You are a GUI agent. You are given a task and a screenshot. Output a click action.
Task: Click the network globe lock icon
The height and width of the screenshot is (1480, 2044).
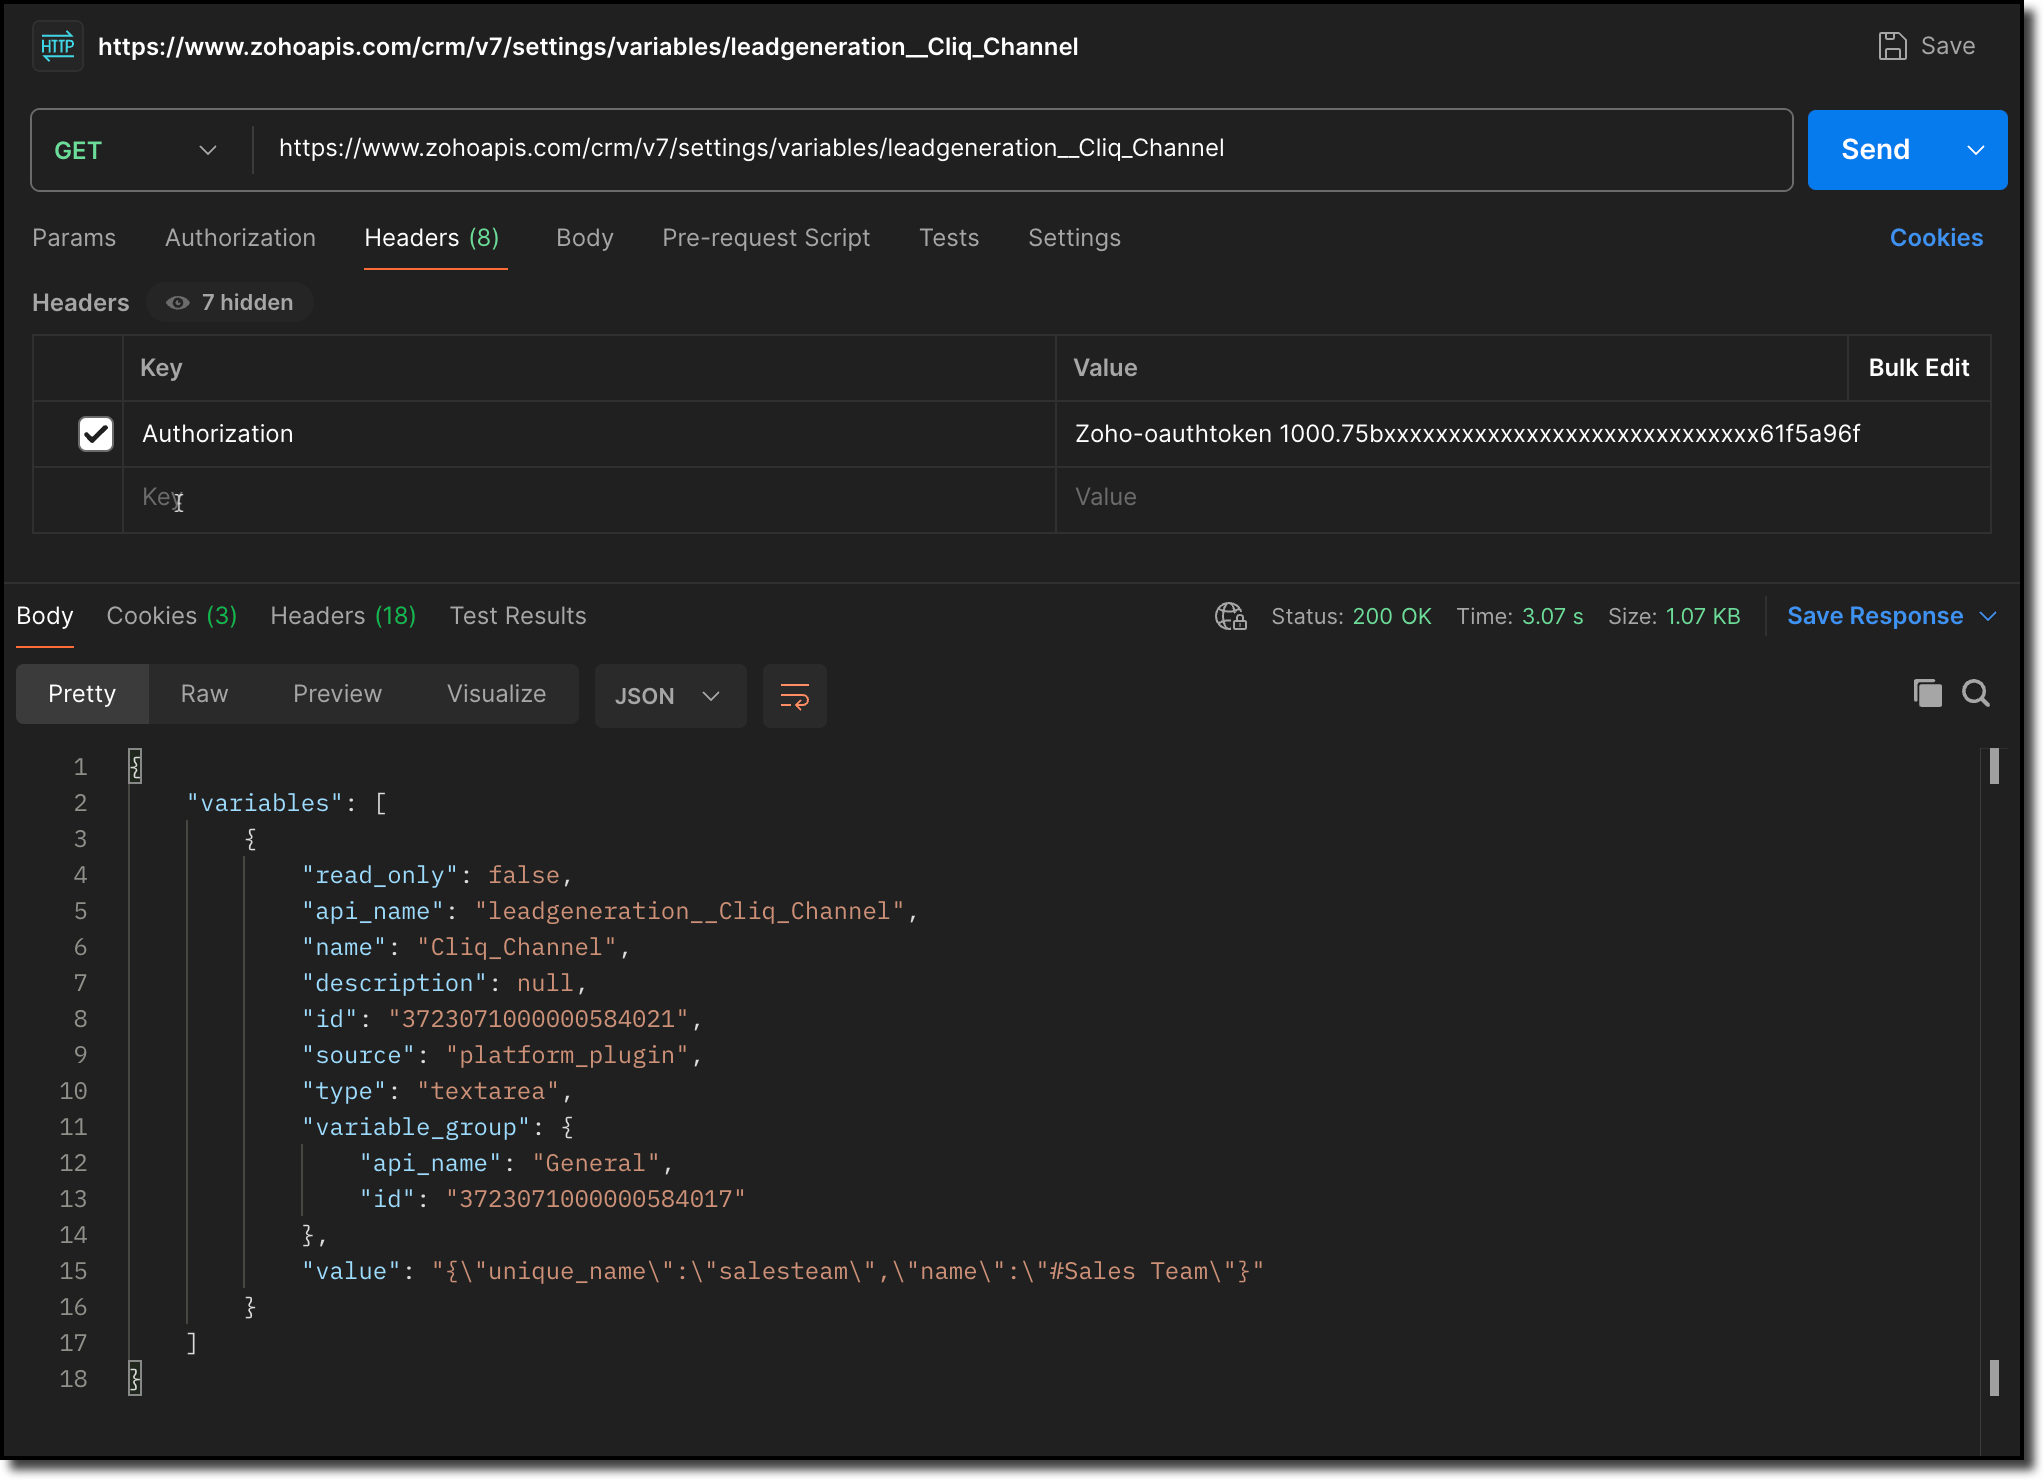tap(1230, 616)
